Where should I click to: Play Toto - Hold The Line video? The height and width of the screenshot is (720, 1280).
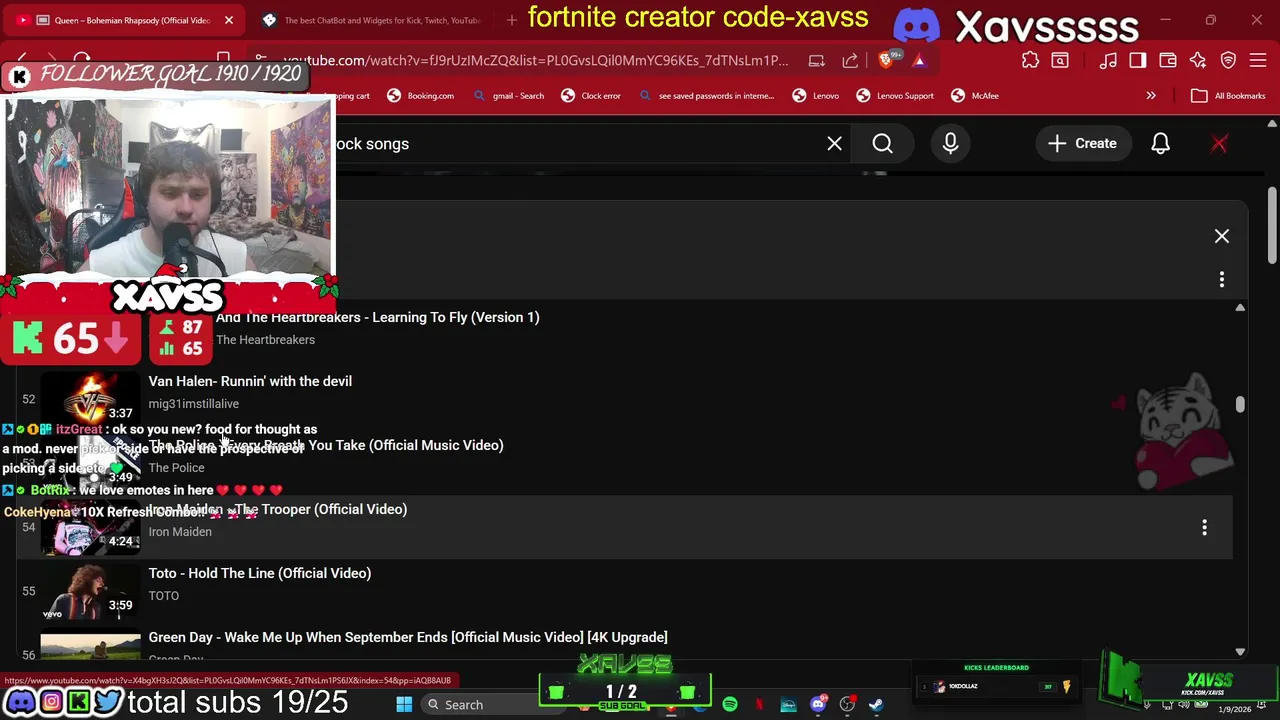tap(260, 573)
